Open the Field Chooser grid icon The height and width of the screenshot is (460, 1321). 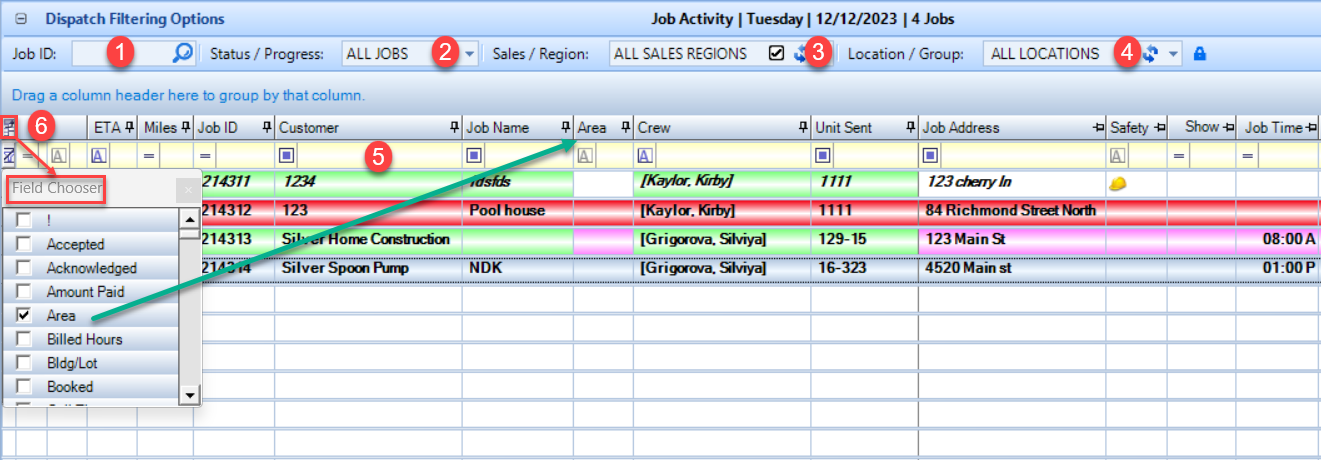coord(9,127)
